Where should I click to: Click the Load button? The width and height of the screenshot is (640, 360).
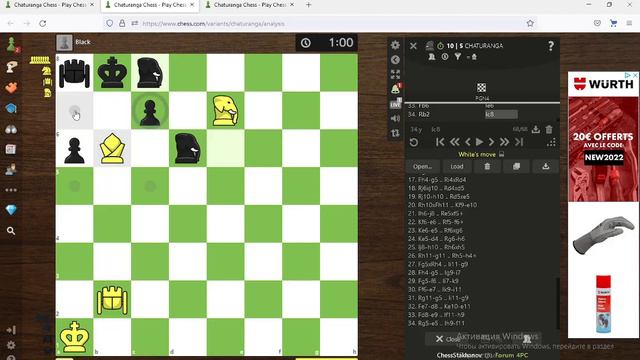coord(457,167)
